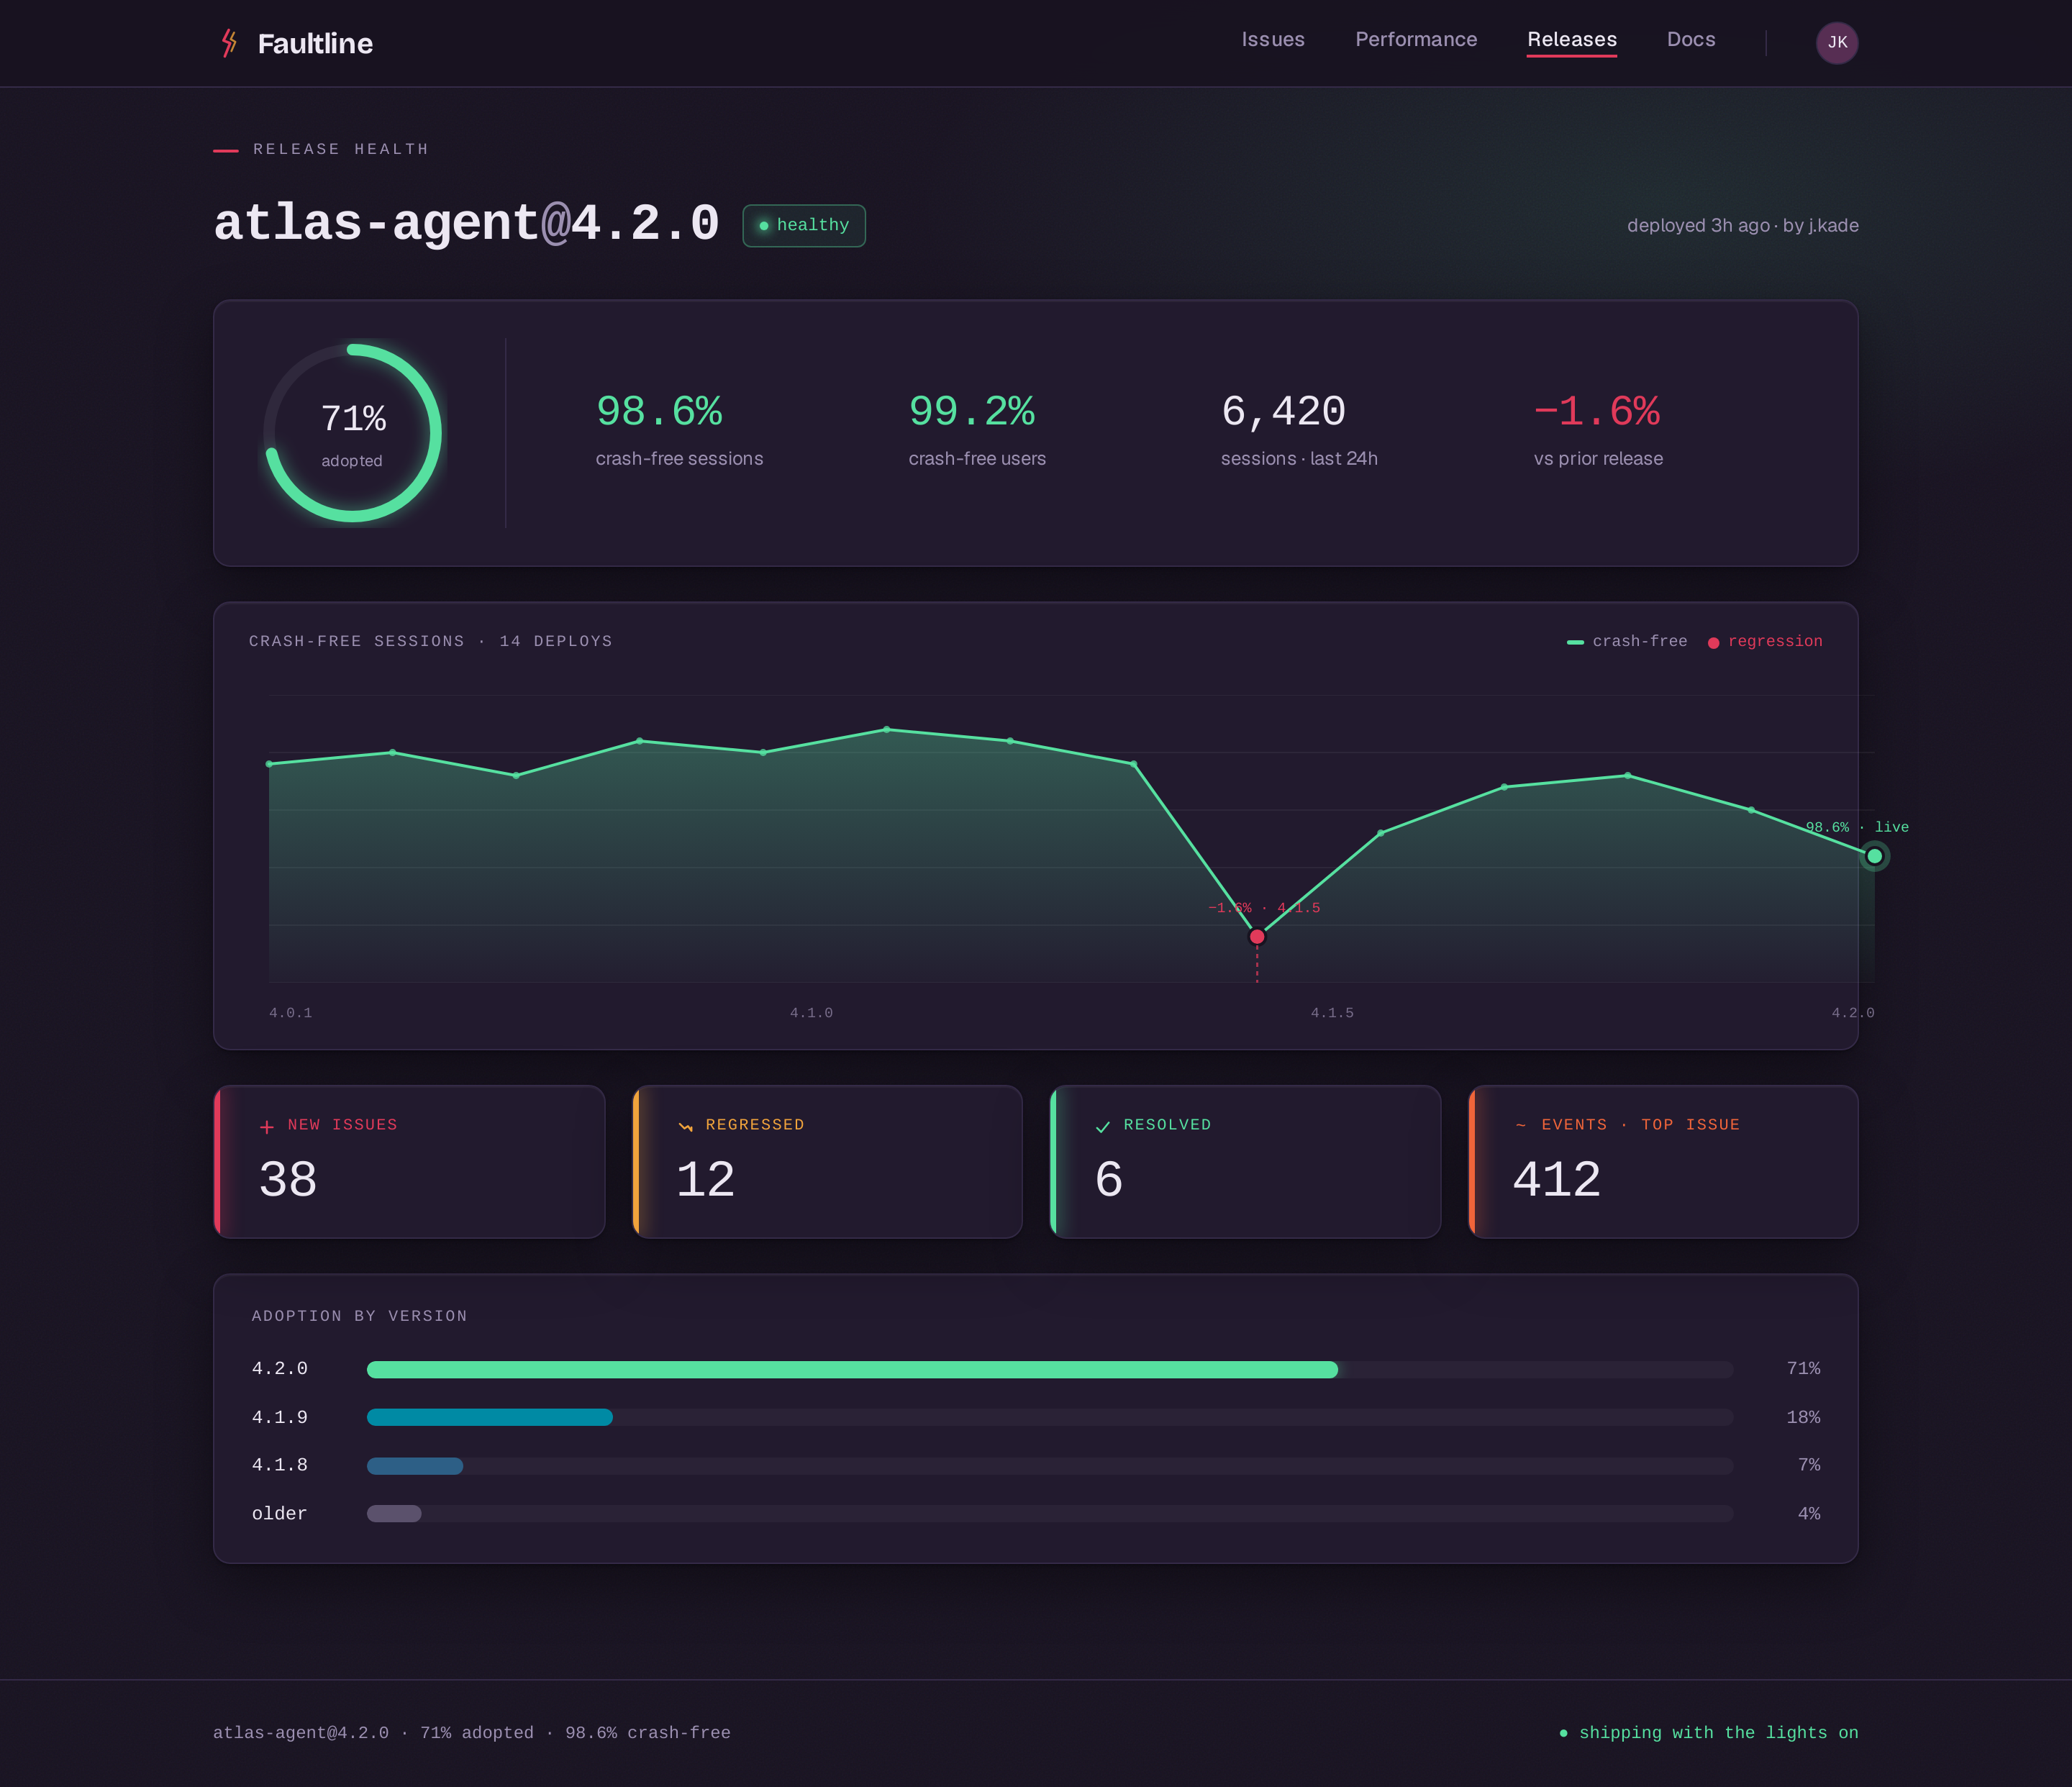Click the 4.1.9 adoption bar

pyautogui.click(x=1050, y=1417)
